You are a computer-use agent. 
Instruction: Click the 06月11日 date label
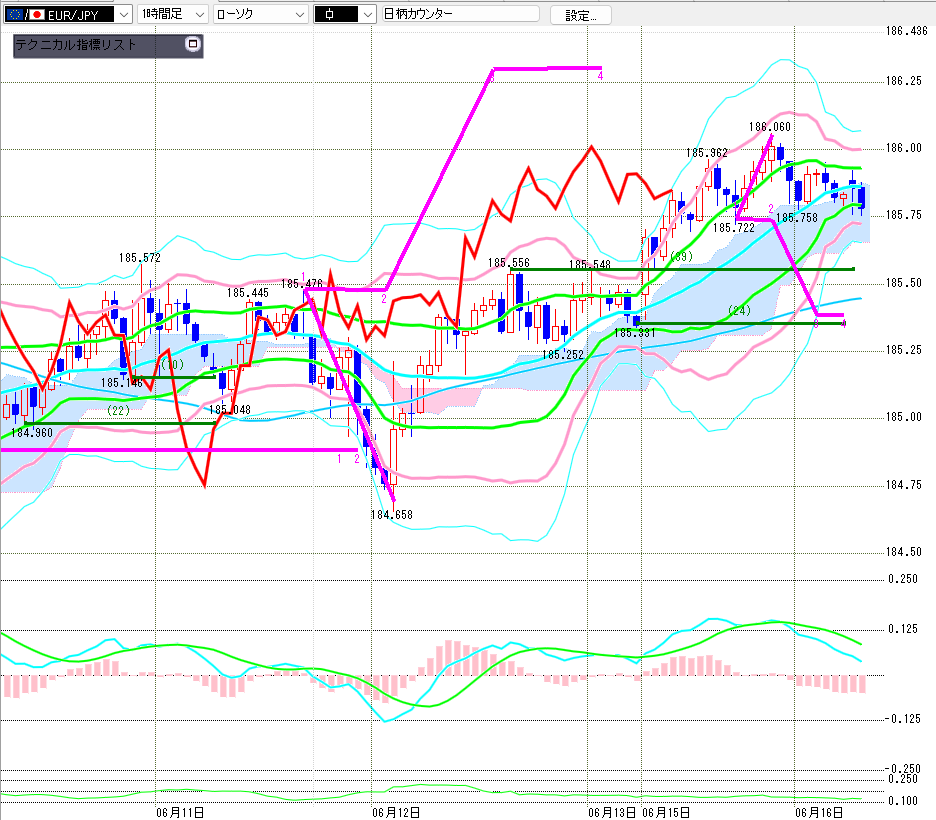coord(180,812)
